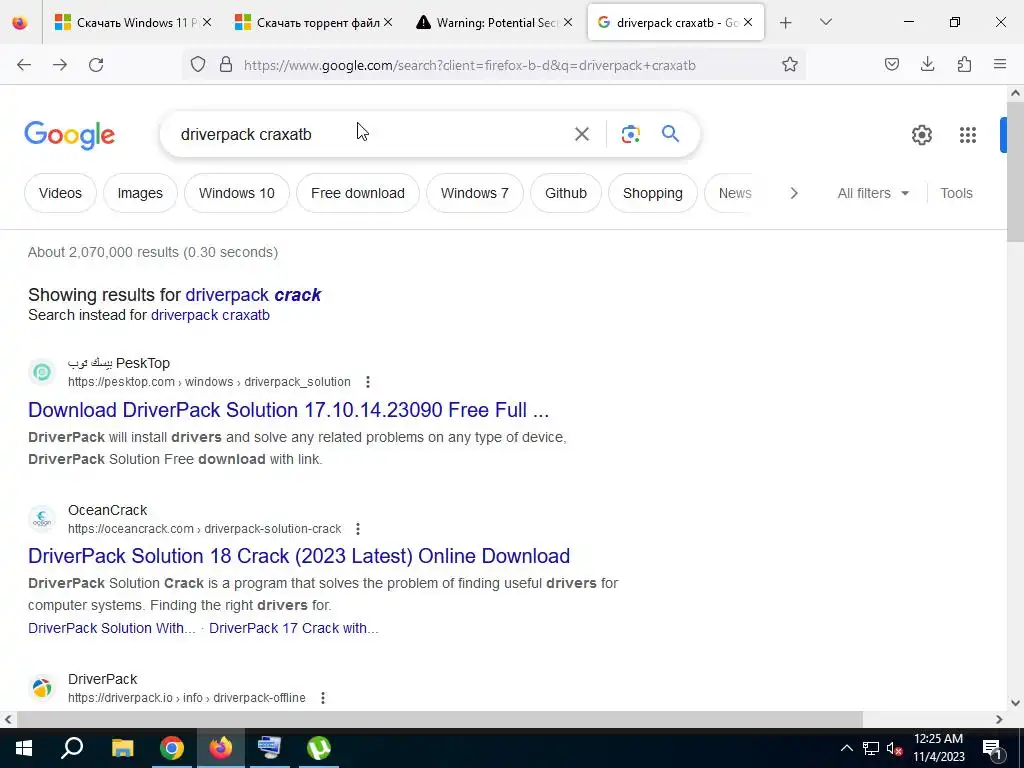Open Firefox extensions menu
Screen dimensions: 1024x768
[x=964, y=65]
